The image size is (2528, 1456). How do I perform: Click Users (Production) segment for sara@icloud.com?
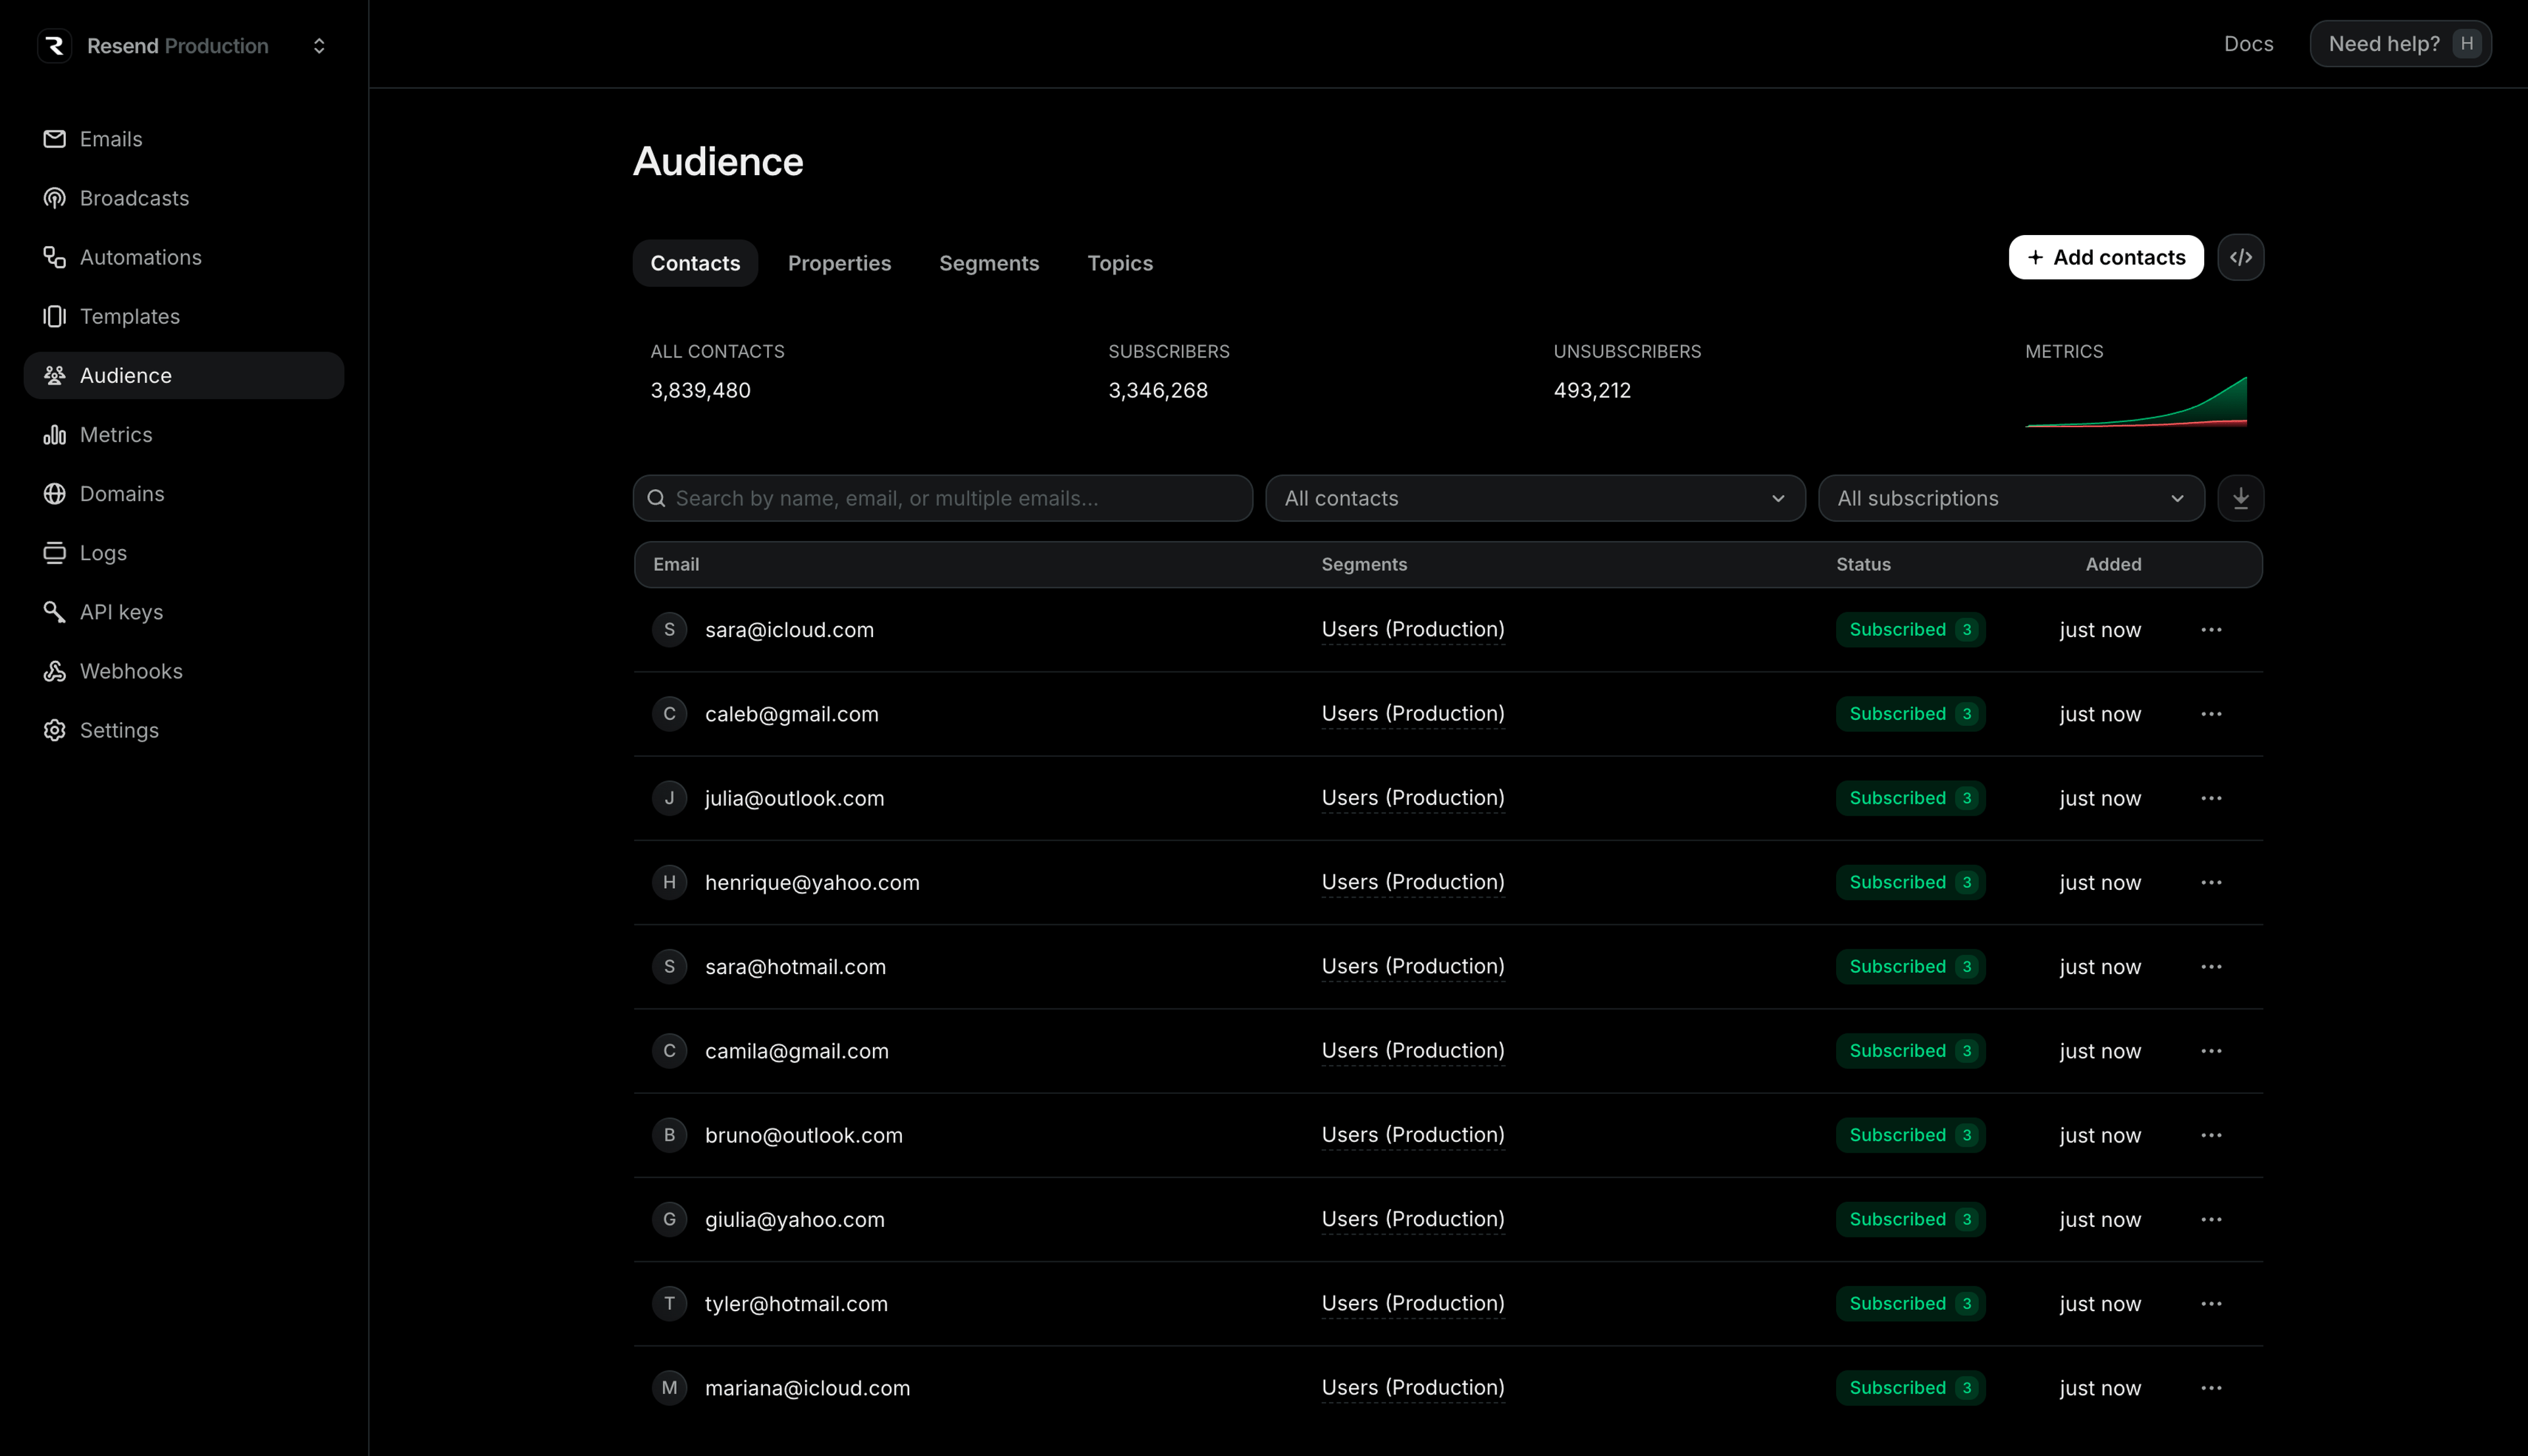pos(1413,630)
